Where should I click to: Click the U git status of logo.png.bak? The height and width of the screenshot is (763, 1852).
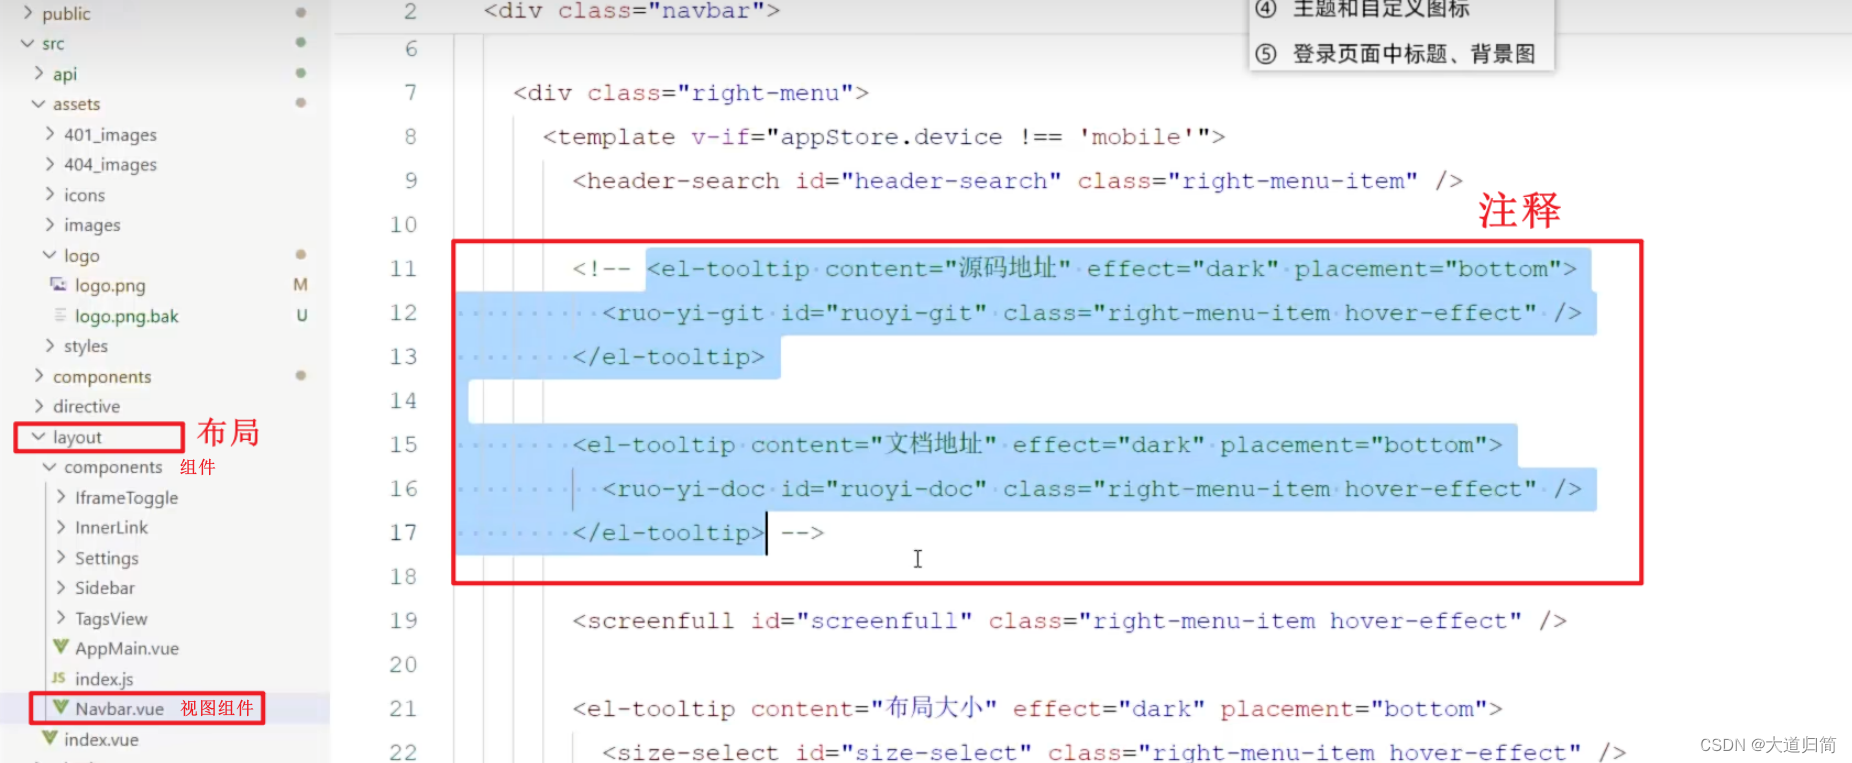[302, 315]
